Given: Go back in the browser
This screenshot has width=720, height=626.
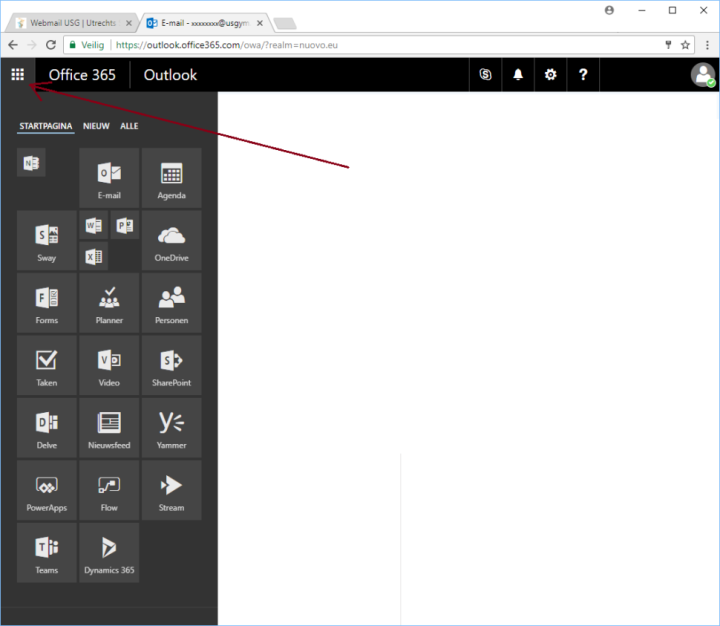Looking at the screenshot, I should [x=13, y=45].
